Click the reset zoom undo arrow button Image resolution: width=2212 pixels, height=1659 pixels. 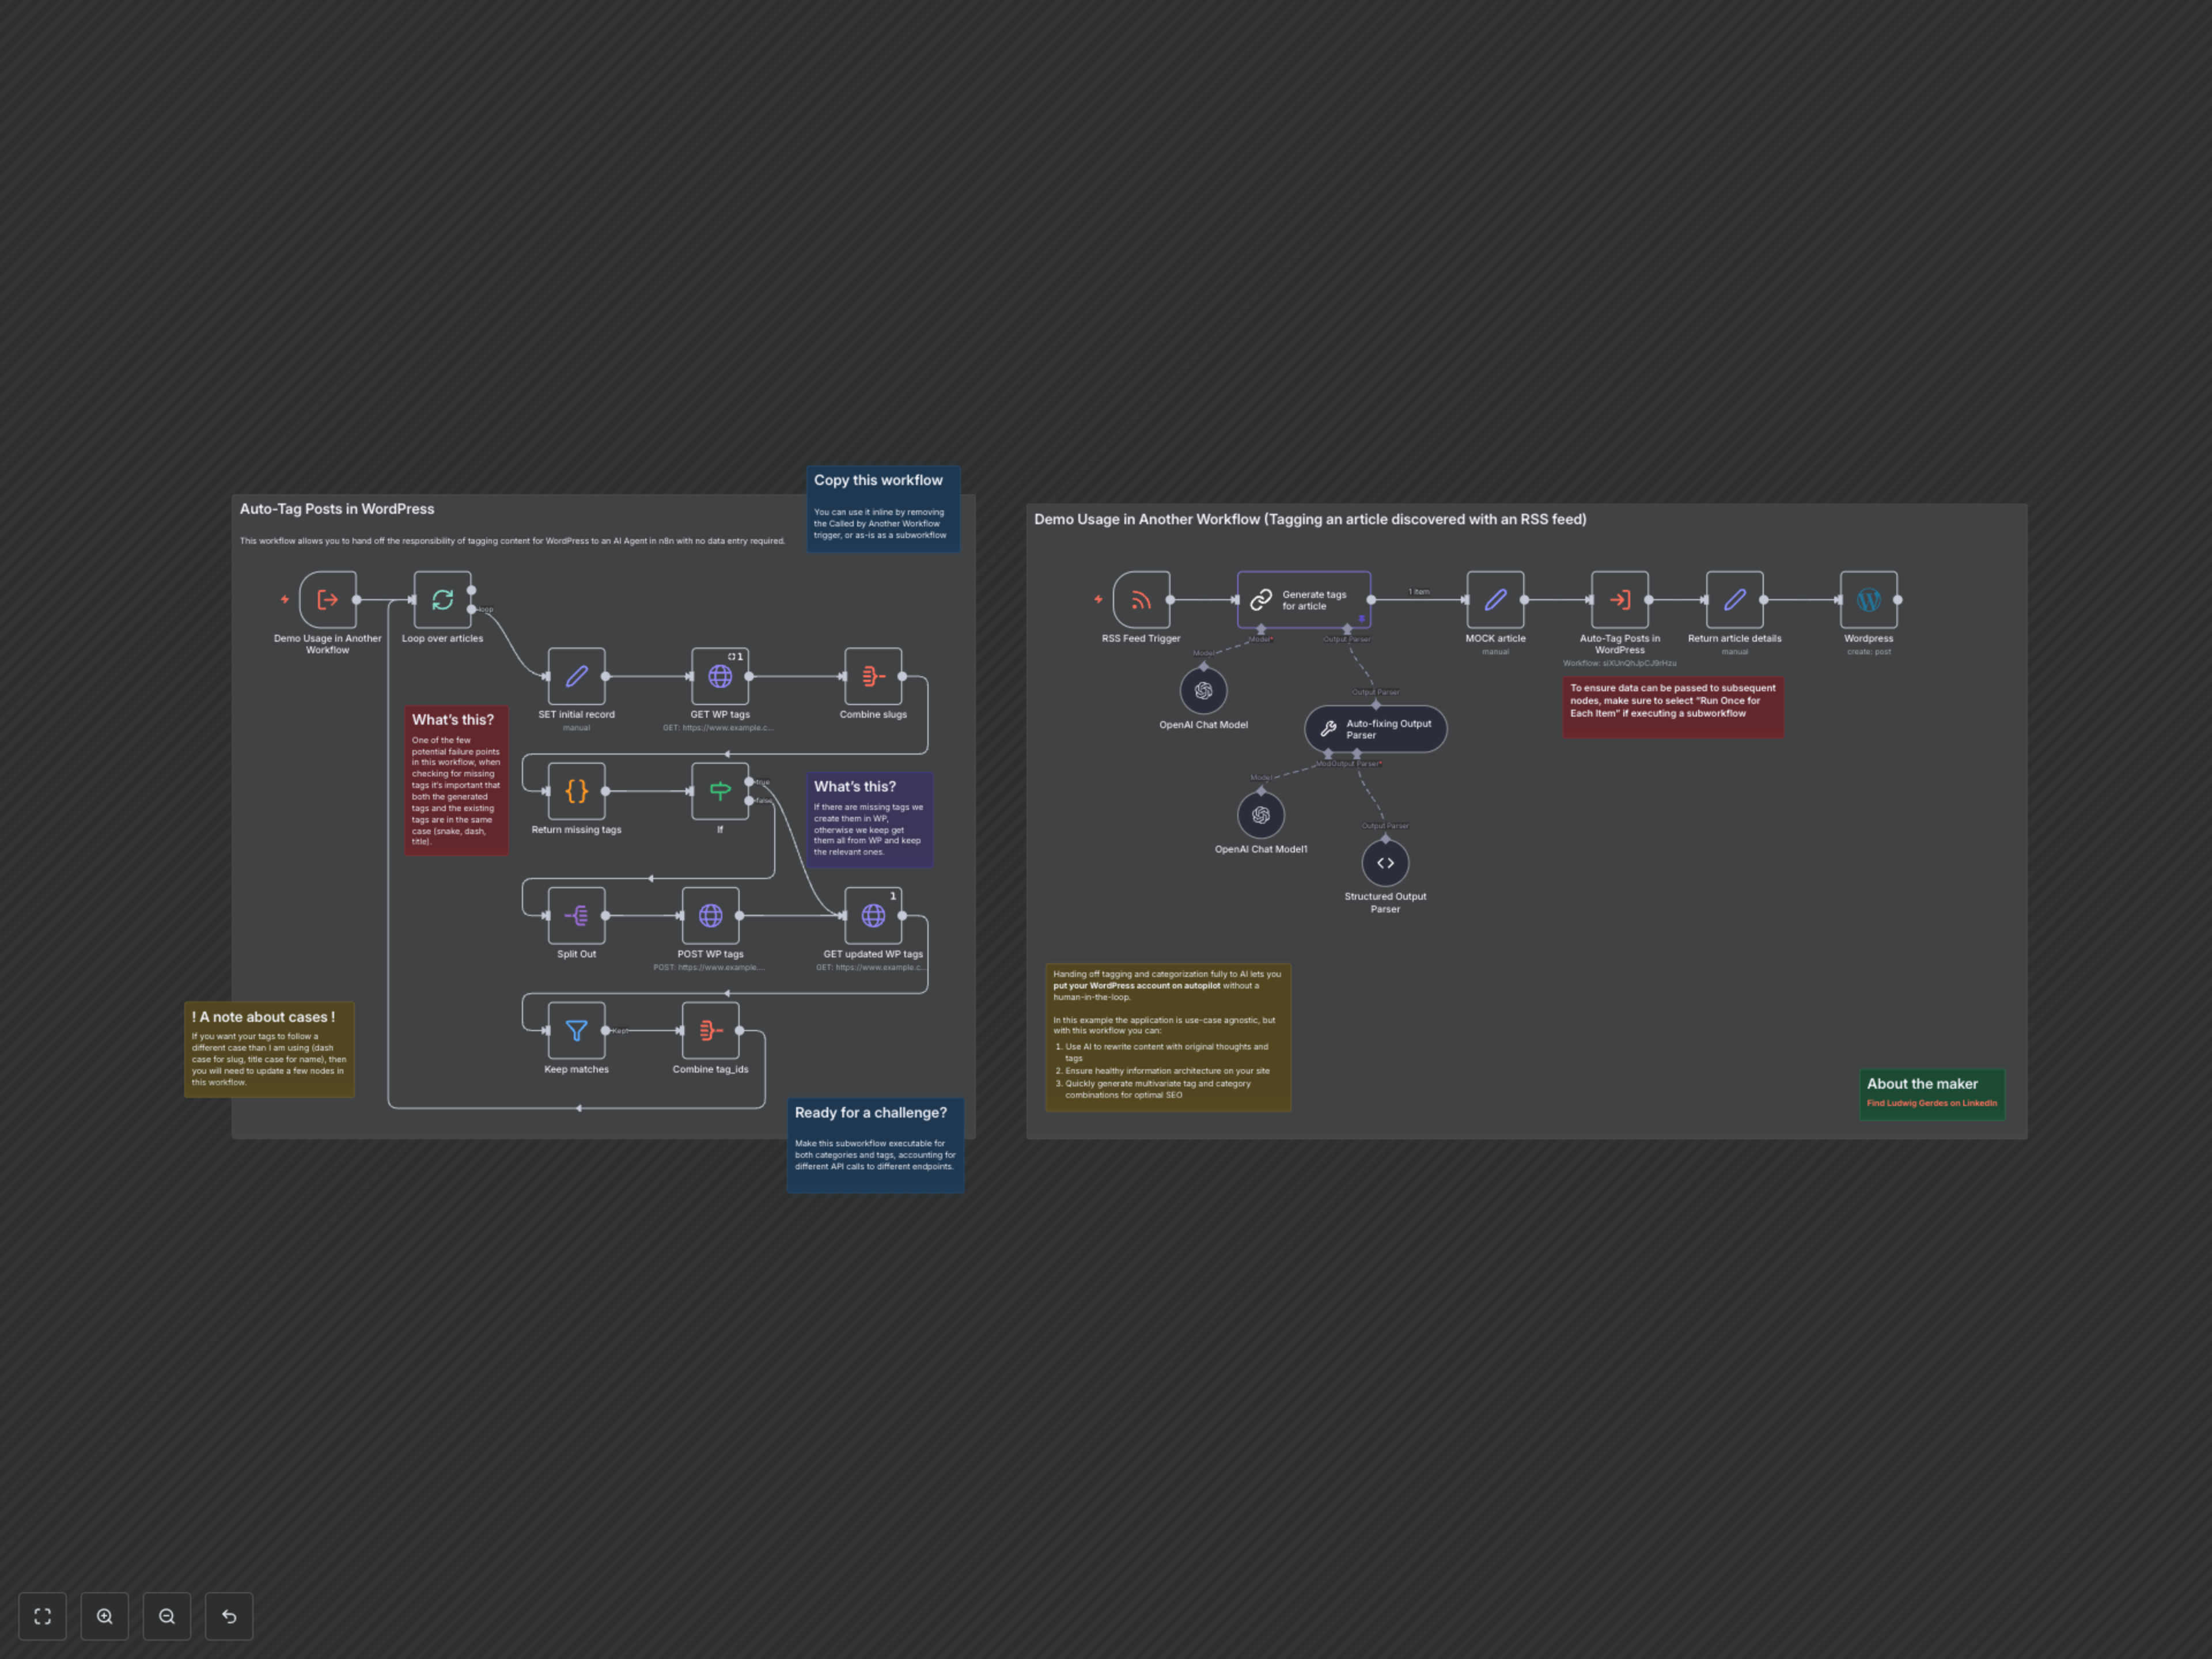(x=229, y=1616)
